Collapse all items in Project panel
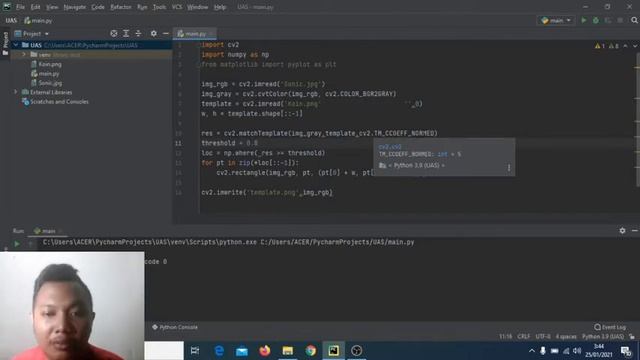 pyautogui.click(x=138, y=33)
